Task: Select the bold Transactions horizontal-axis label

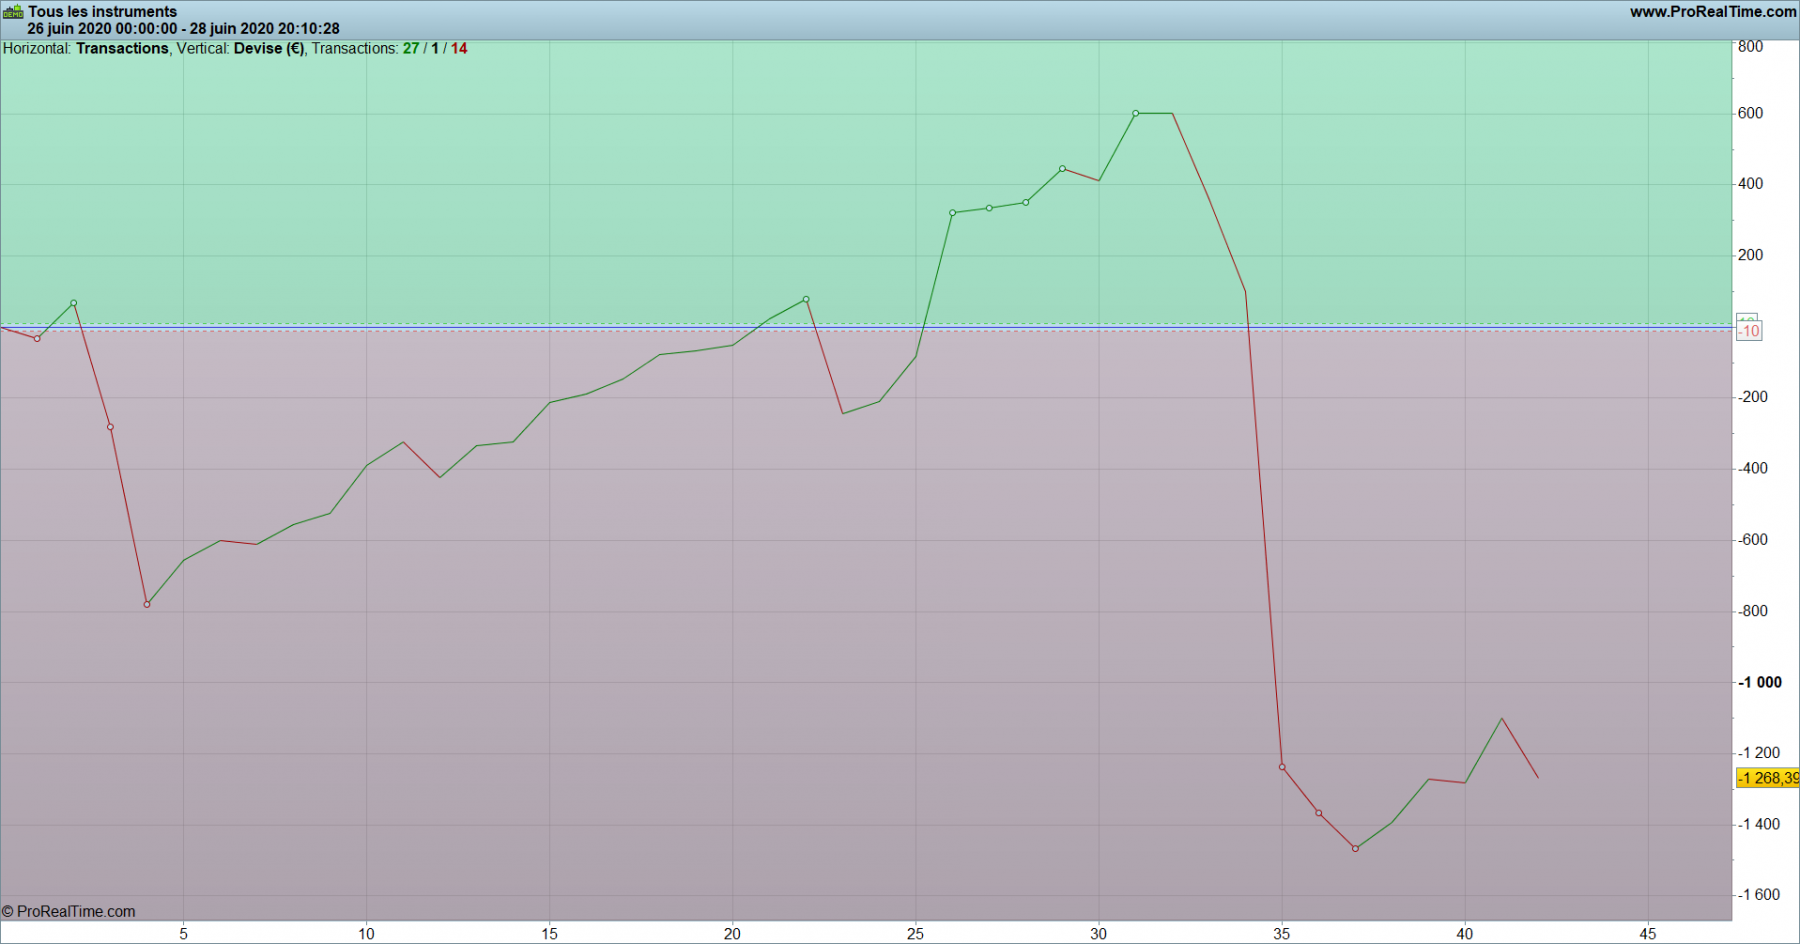Action: pos(122,48)
